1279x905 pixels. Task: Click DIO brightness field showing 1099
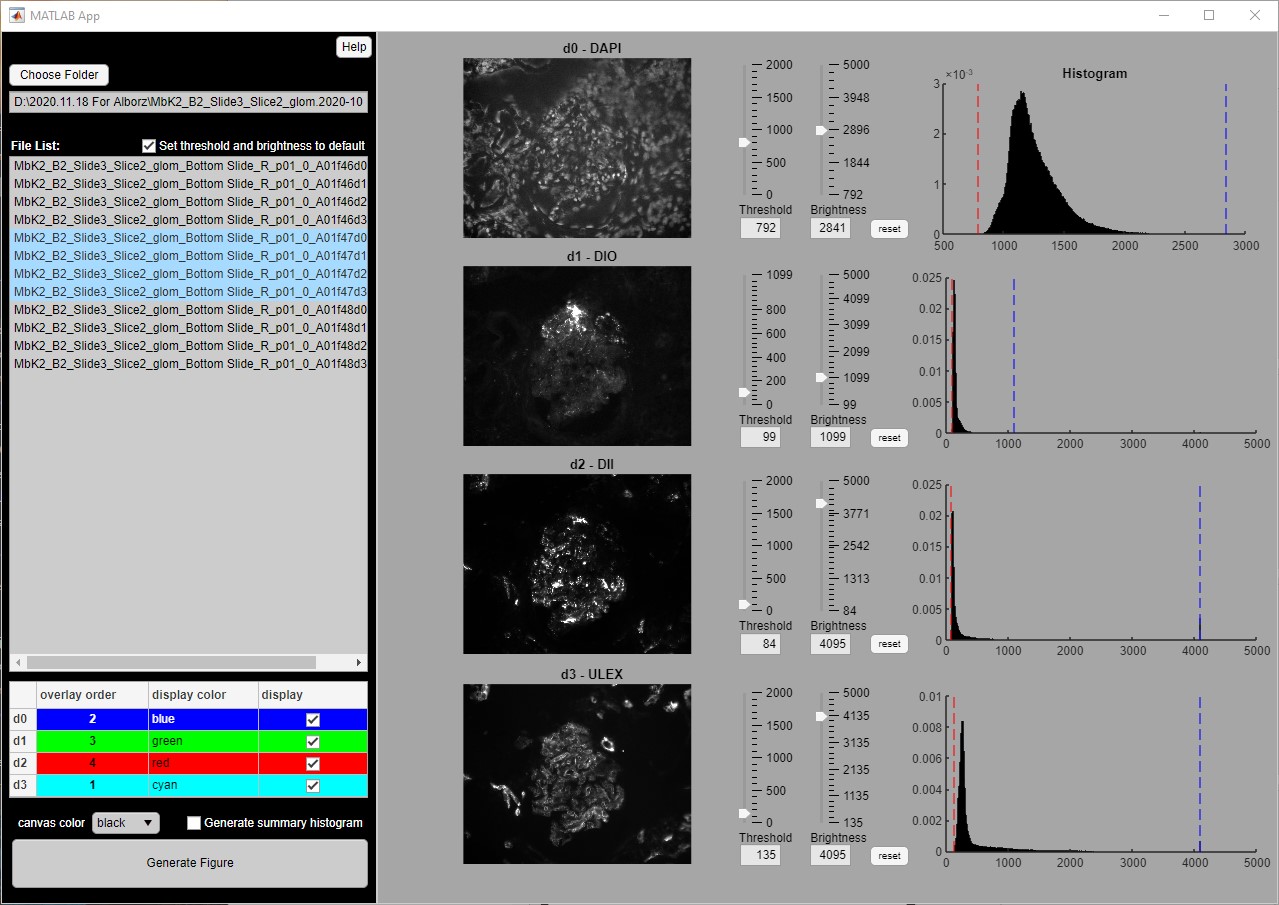(x=831, y=437)
